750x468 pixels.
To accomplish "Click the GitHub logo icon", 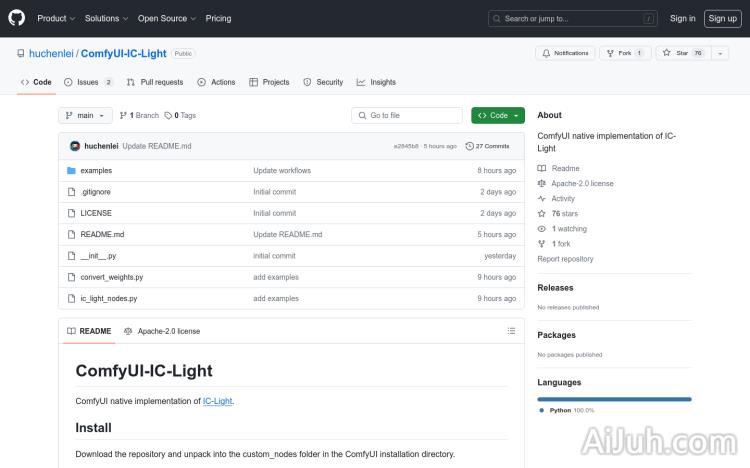I will click(x=17, y=18).
